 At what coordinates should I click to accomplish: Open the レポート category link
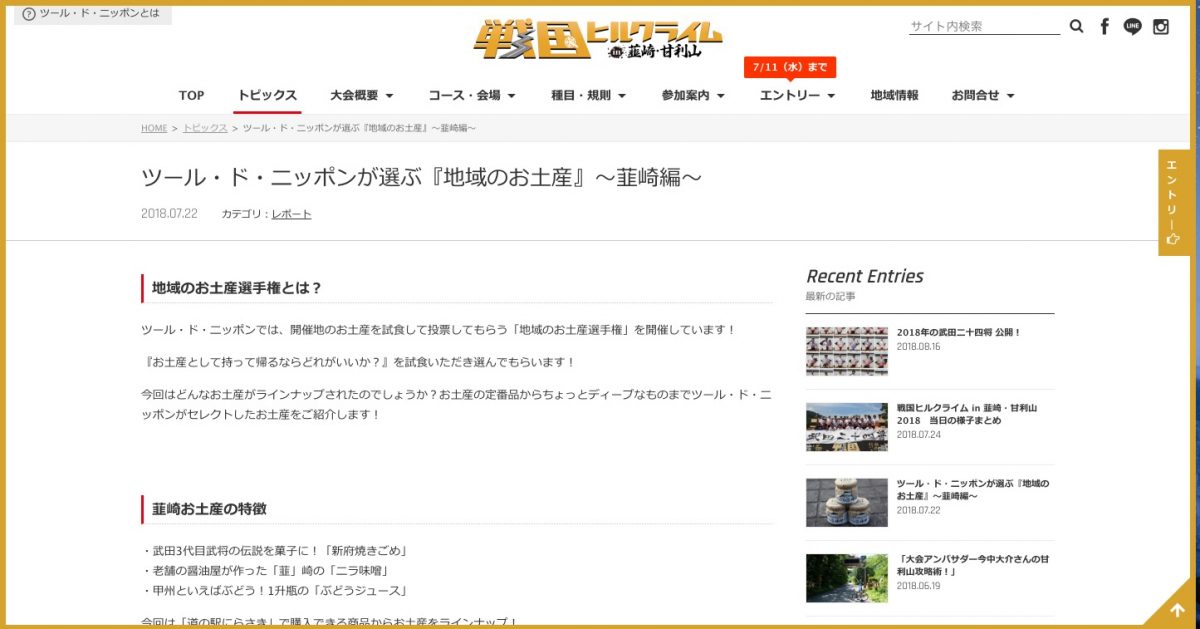(291, 214)
